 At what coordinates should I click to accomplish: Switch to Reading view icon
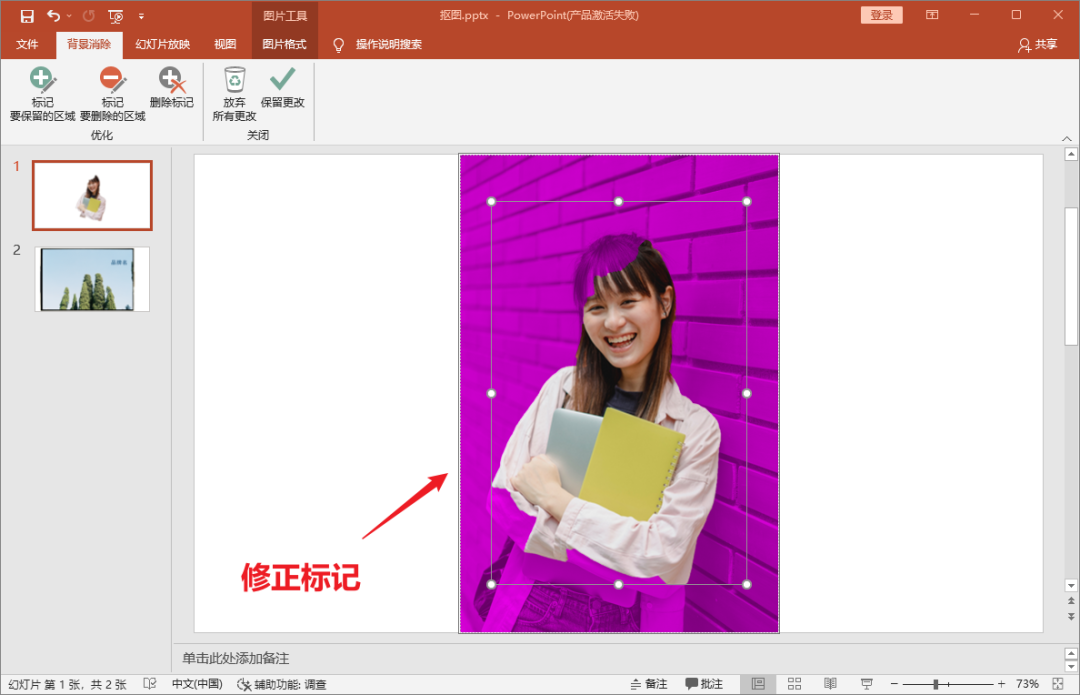click(x=831, y=684)
